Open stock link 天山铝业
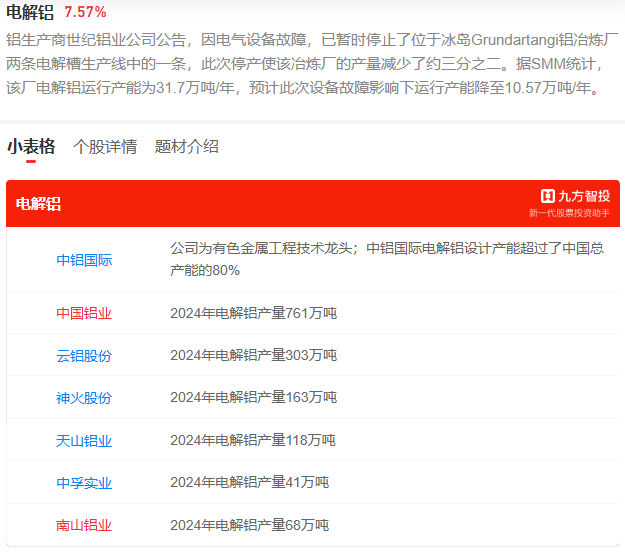 click(84, 441)
